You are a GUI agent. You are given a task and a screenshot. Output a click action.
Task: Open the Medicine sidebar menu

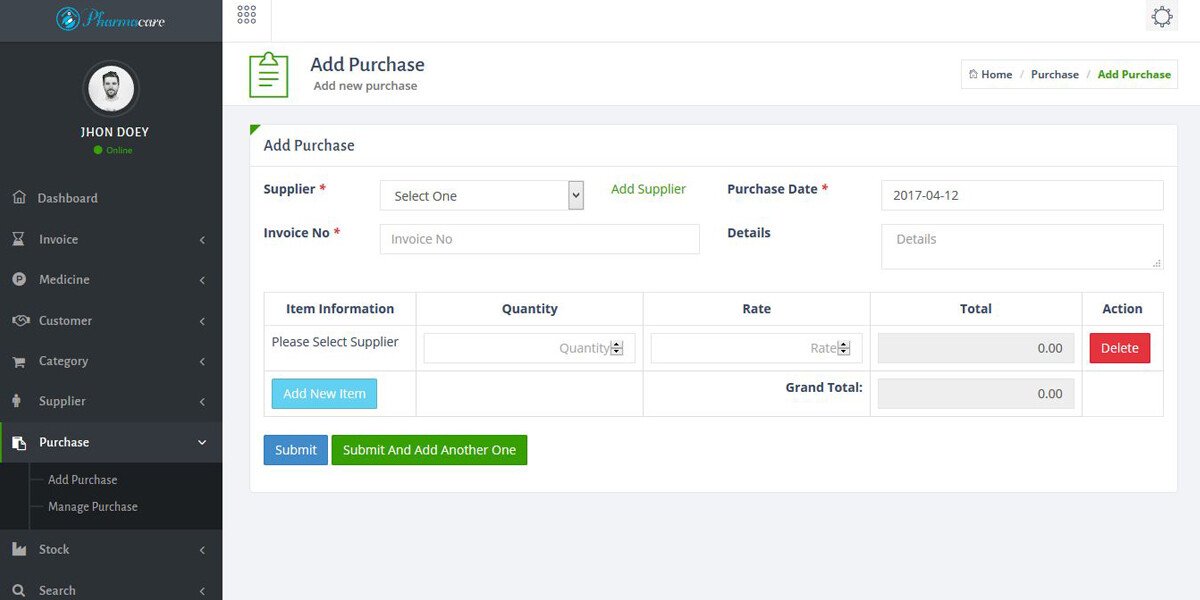click(111, 280)
